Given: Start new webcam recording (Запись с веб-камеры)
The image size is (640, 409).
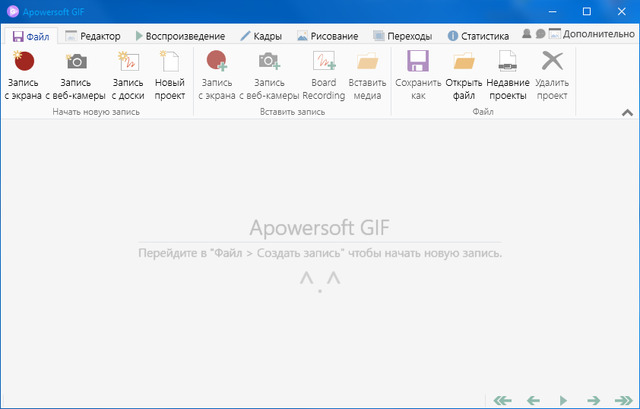Looking at the screenshot, I should (x=76, y=76).
